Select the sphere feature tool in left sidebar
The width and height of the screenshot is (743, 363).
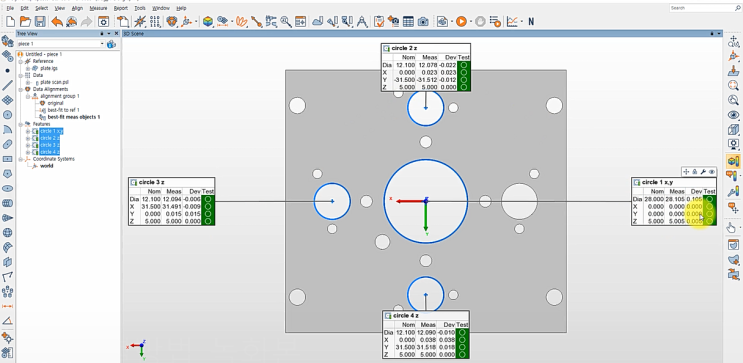click(x=7, y=233)
